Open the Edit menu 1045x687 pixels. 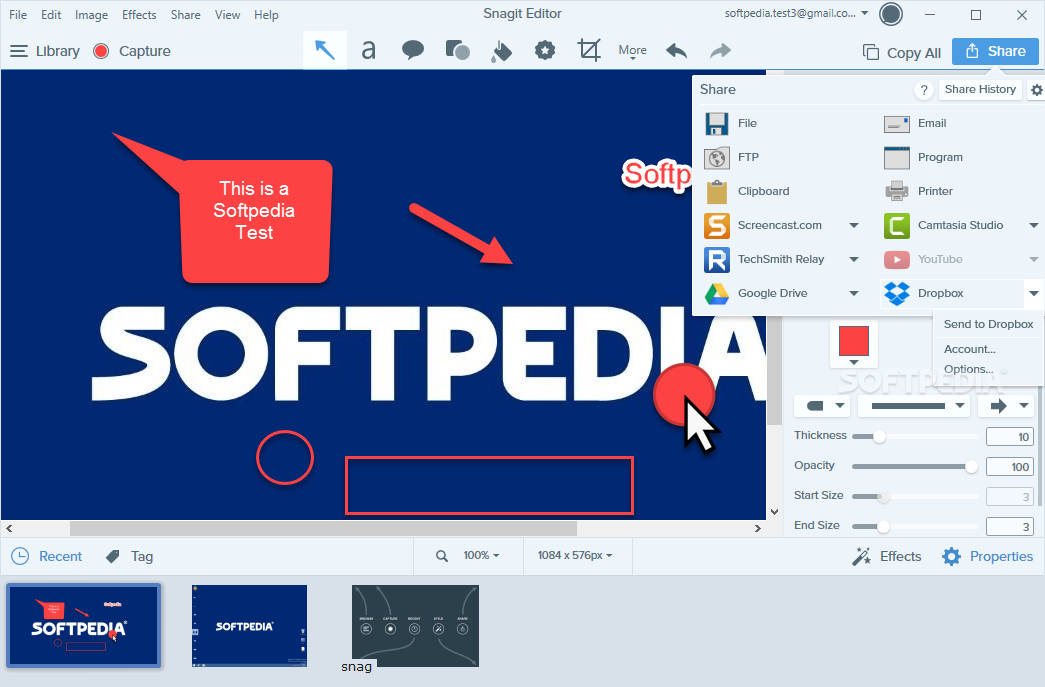(x=51, y=15)
